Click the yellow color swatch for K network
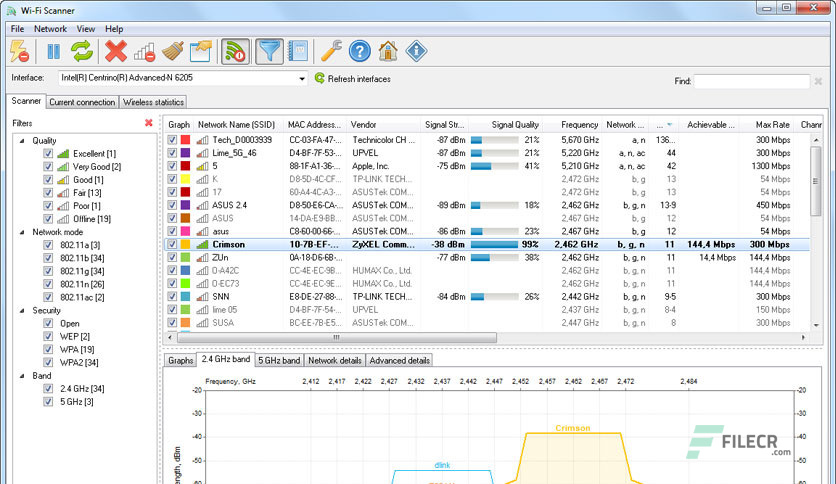The image size is (836, 484). [x=186, y=179]
